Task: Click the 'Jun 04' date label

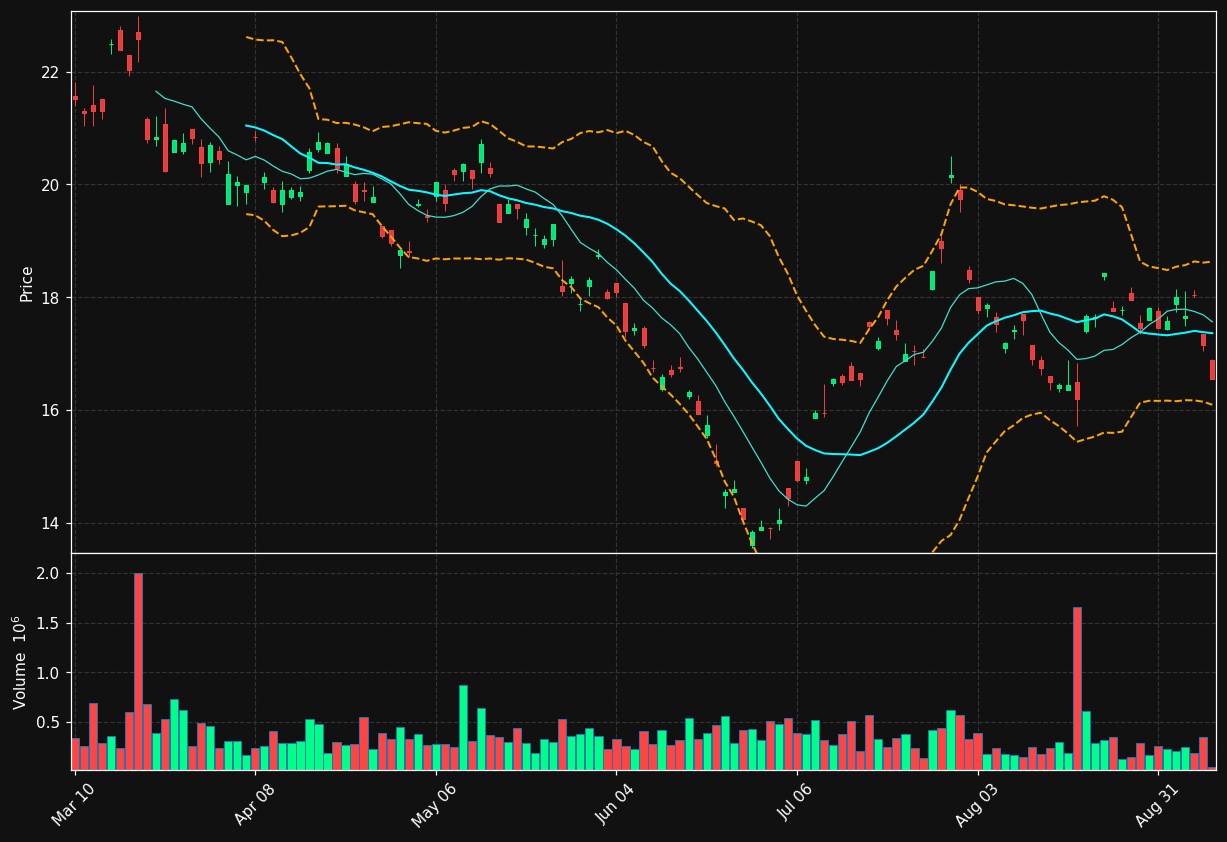Action: [616, 803]
